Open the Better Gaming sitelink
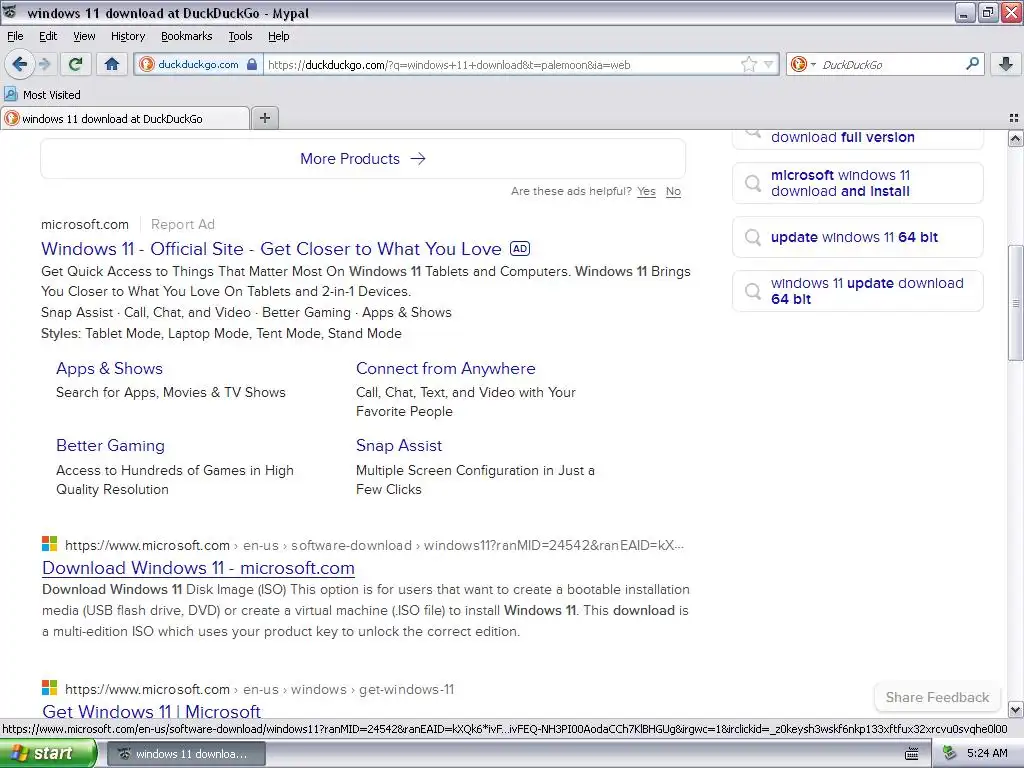 pyautogui.click(x=110, y=445)
